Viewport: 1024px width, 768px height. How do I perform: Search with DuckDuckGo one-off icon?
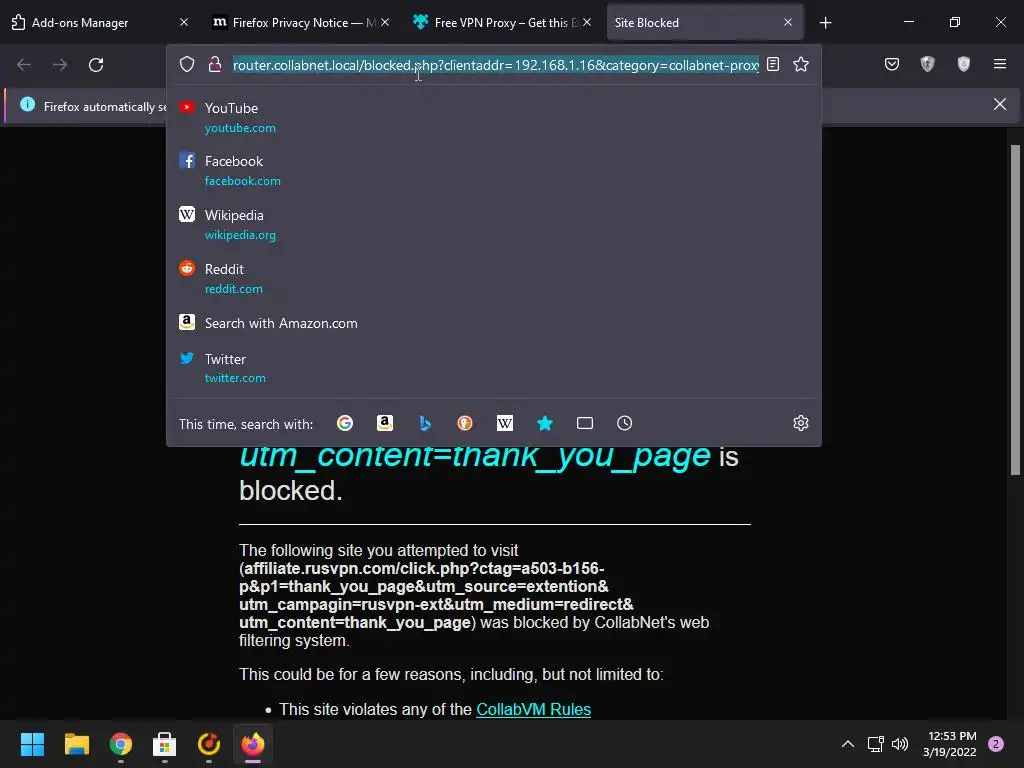[465, 423]
